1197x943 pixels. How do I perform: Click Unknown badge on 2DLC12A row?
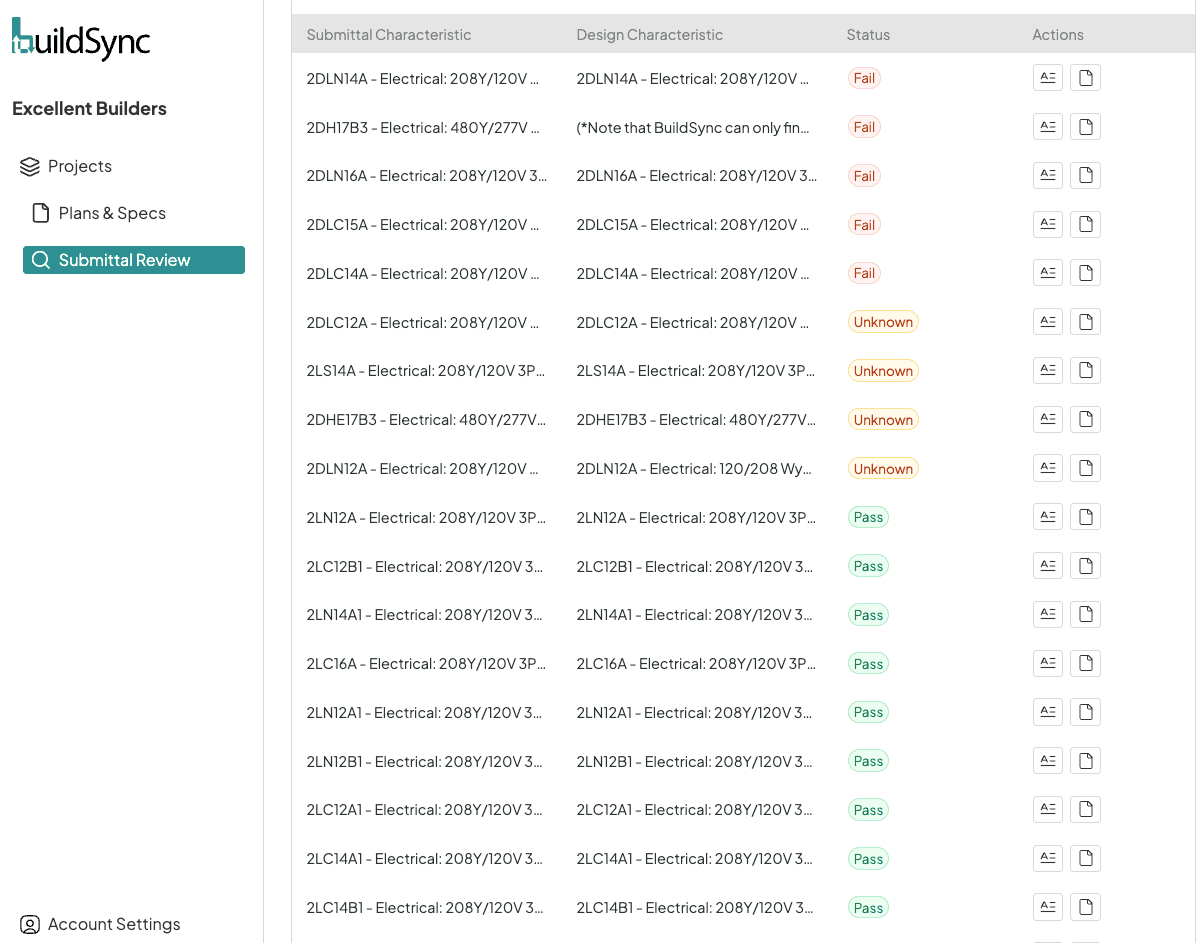(x=883, y=322)
